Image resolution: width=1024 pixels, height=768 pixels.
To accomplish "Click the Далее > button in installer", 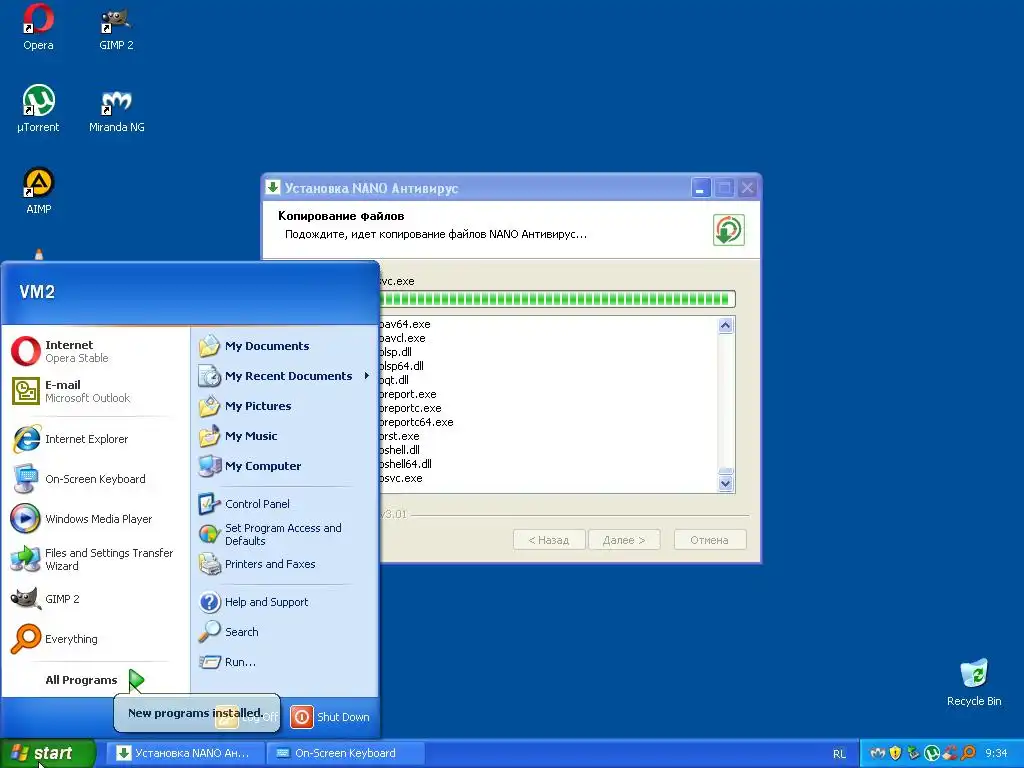I will [624, 539].
